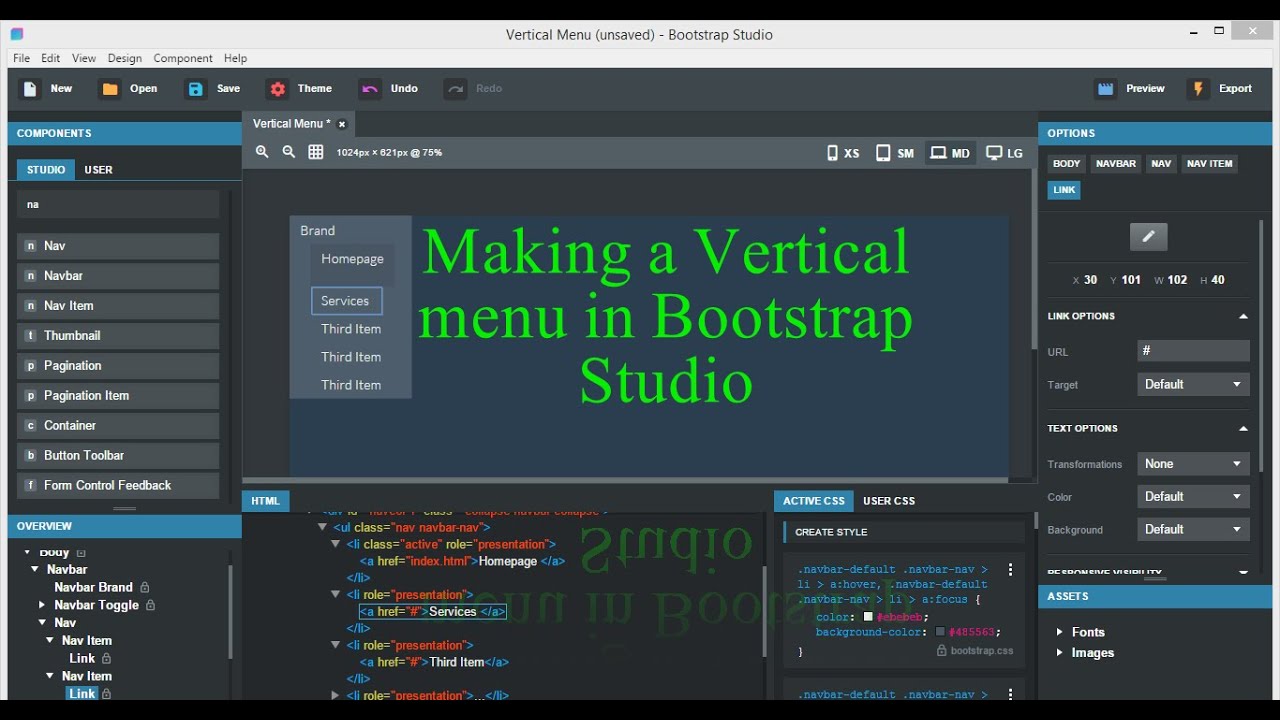Collapse the ul nav navbar-nav HTML node
Screen dimensions: 1280x720
click(322, 527)
